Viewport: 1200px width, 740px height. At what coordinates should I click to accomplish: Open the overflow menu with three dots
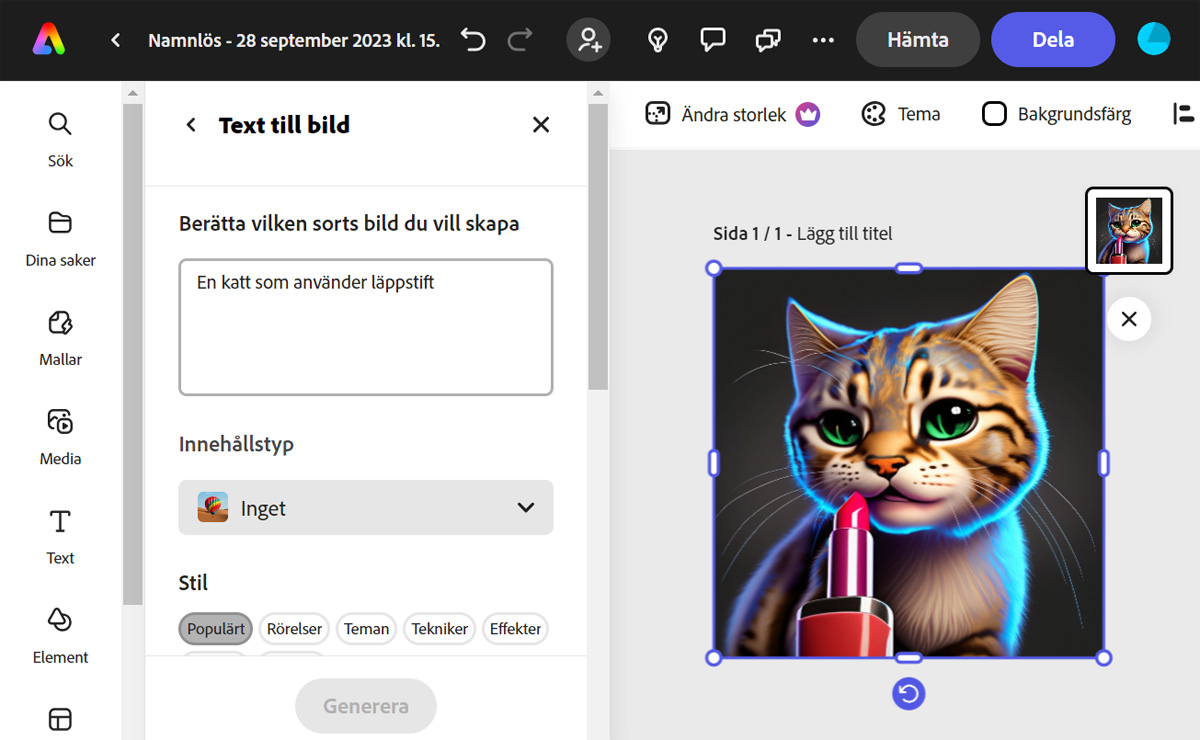tap(823, 40)
